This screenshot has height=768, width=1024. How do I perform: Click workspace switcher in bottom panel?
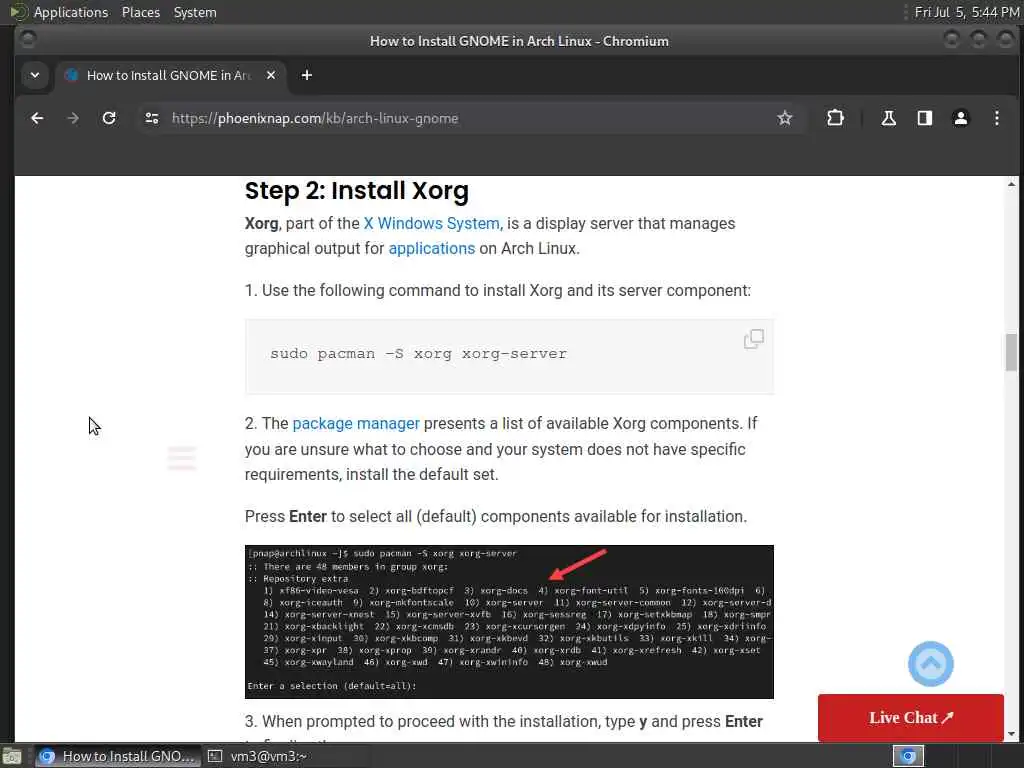click(x=908, y=756)
